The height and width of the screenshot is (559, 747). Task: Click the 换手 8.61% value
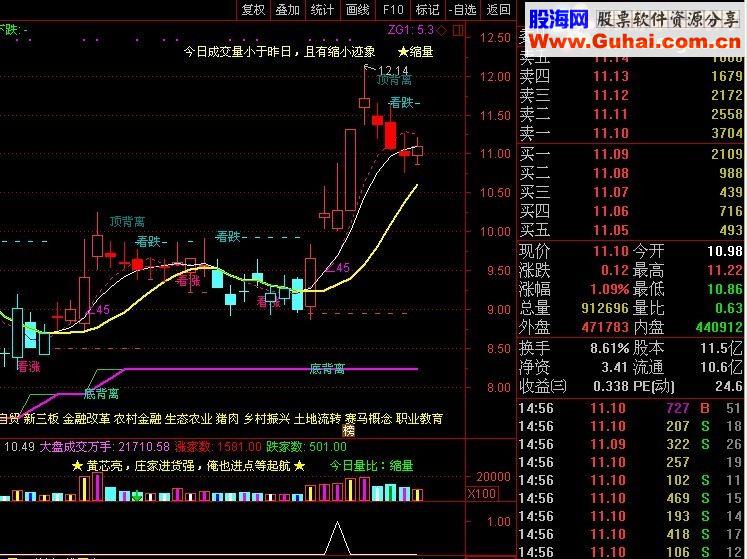tap(609, 348)
